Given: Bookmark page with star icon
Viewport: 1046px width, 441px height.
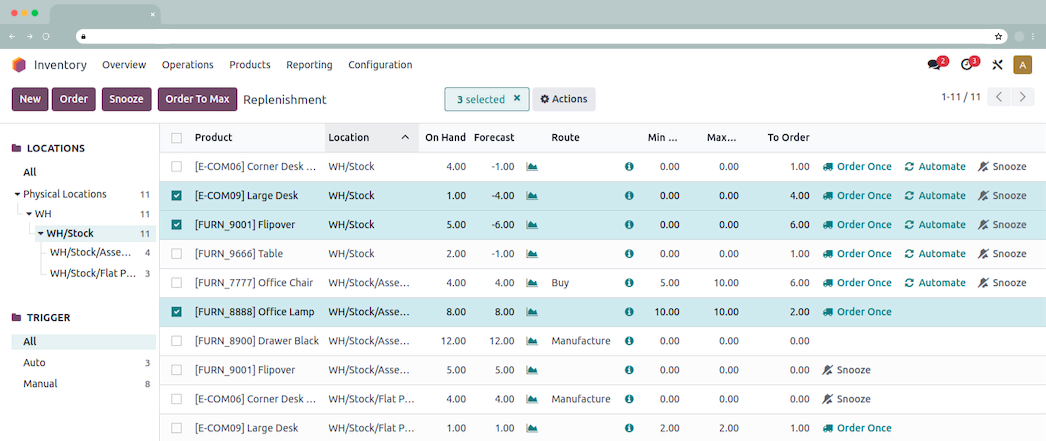Looking at the screenshot, I should 998,36.
